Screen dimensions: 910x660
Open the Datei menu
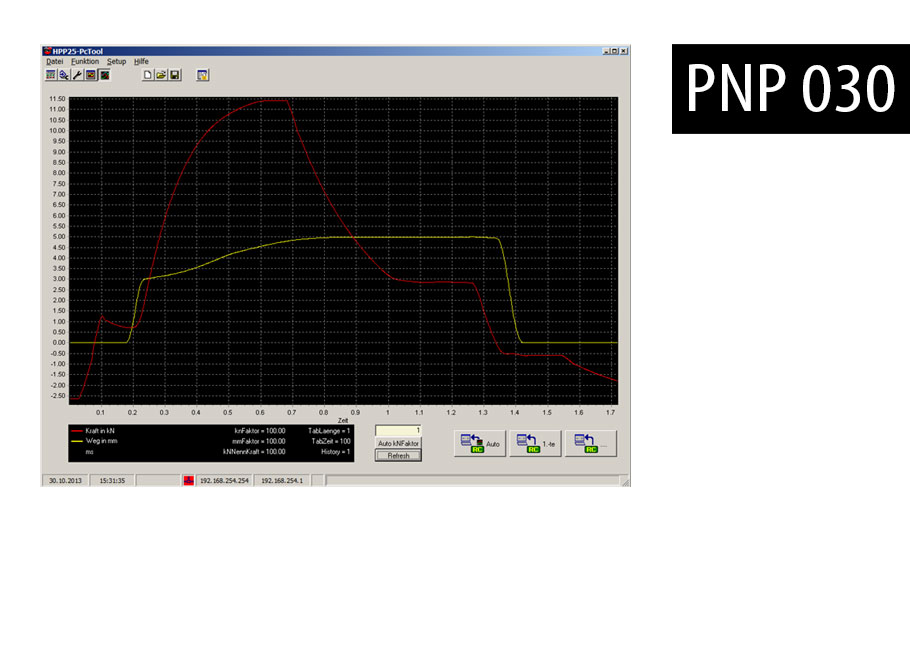(55, 61)
